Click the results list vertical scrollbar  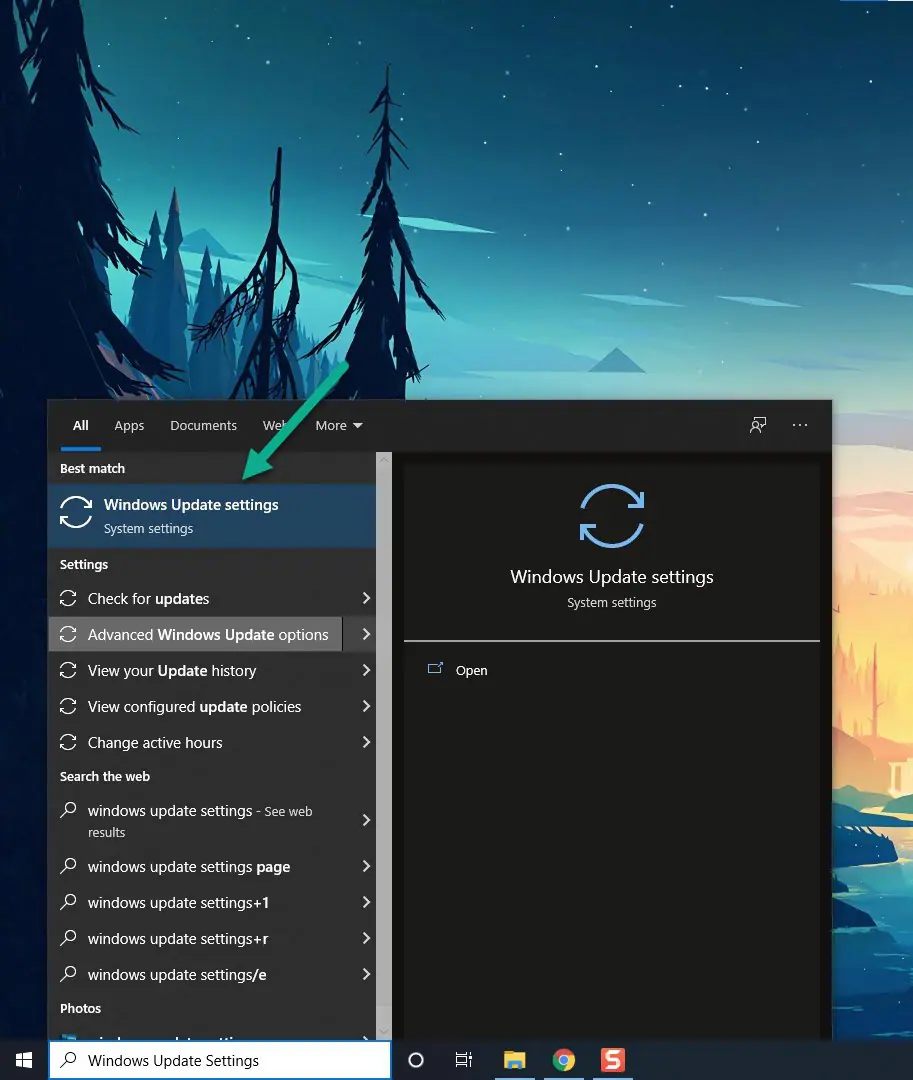(384, 746)
